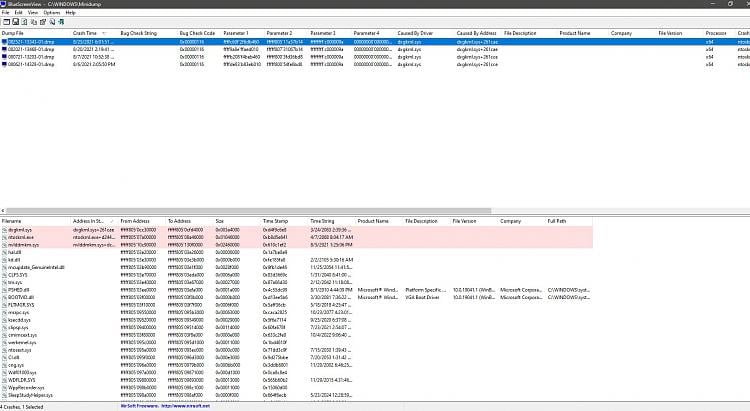This screenshot has width=750, height=411.
Task: Click the file icon next to FLTMGR.SYS
Action: [x=4, y=305]
